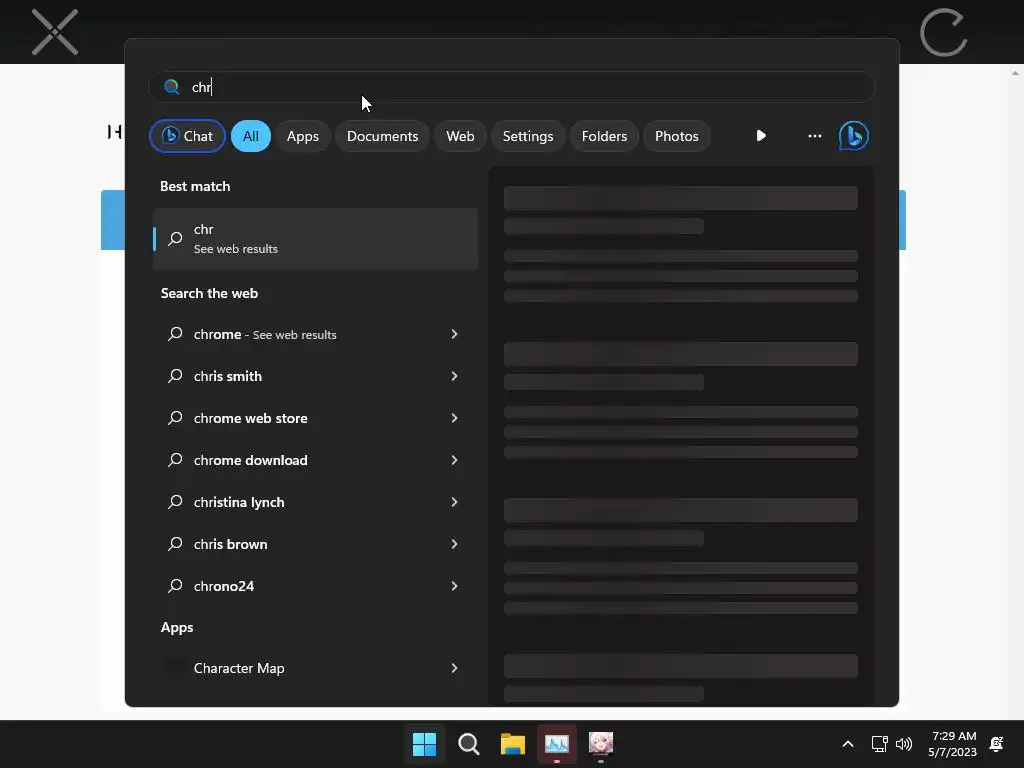Search web for chrome suggestion

click(x=315, y=334)
